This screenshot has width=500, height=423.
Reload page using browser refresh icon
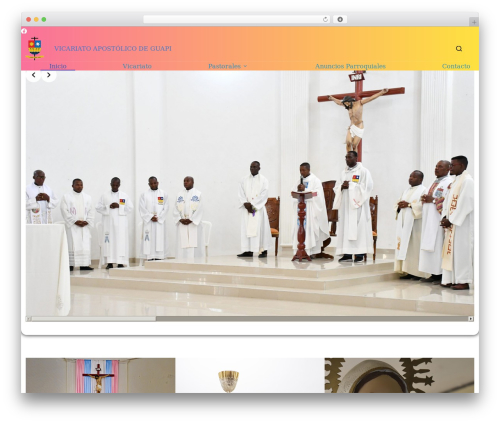pyautogui.click(x=325, y=20)
